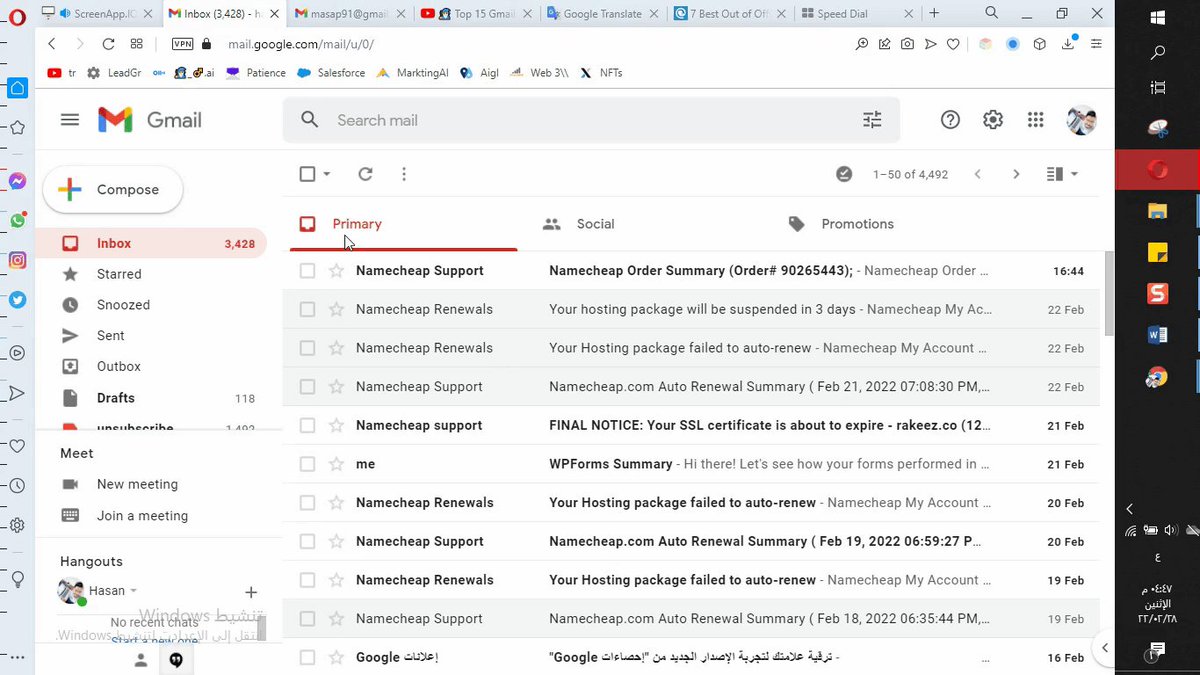Open Gmail main menu hamburger icon

click(x=69, y=120)
